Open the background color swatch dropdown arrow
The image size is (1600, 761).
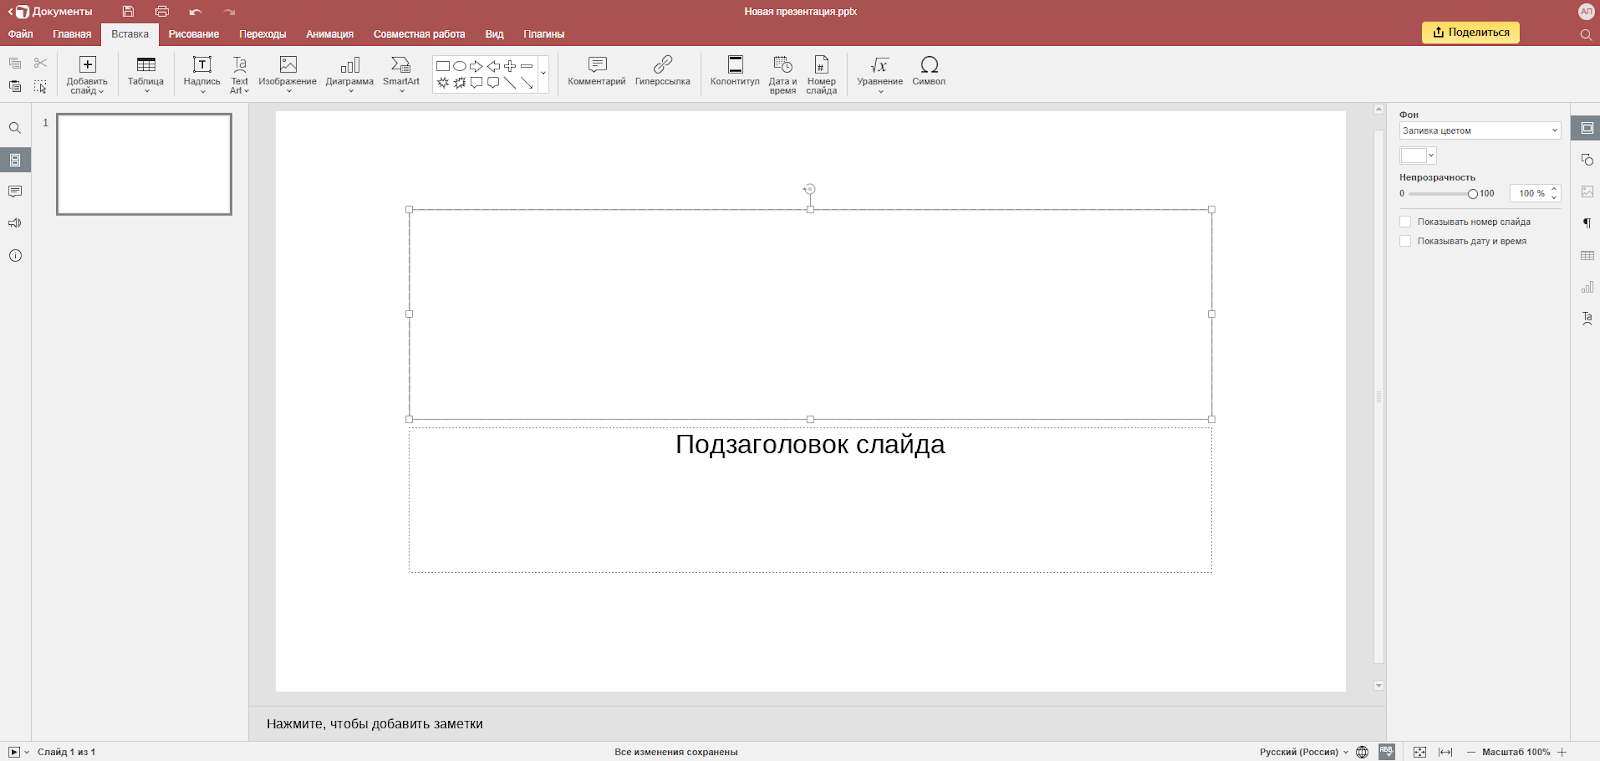(x=1431, y=156)
